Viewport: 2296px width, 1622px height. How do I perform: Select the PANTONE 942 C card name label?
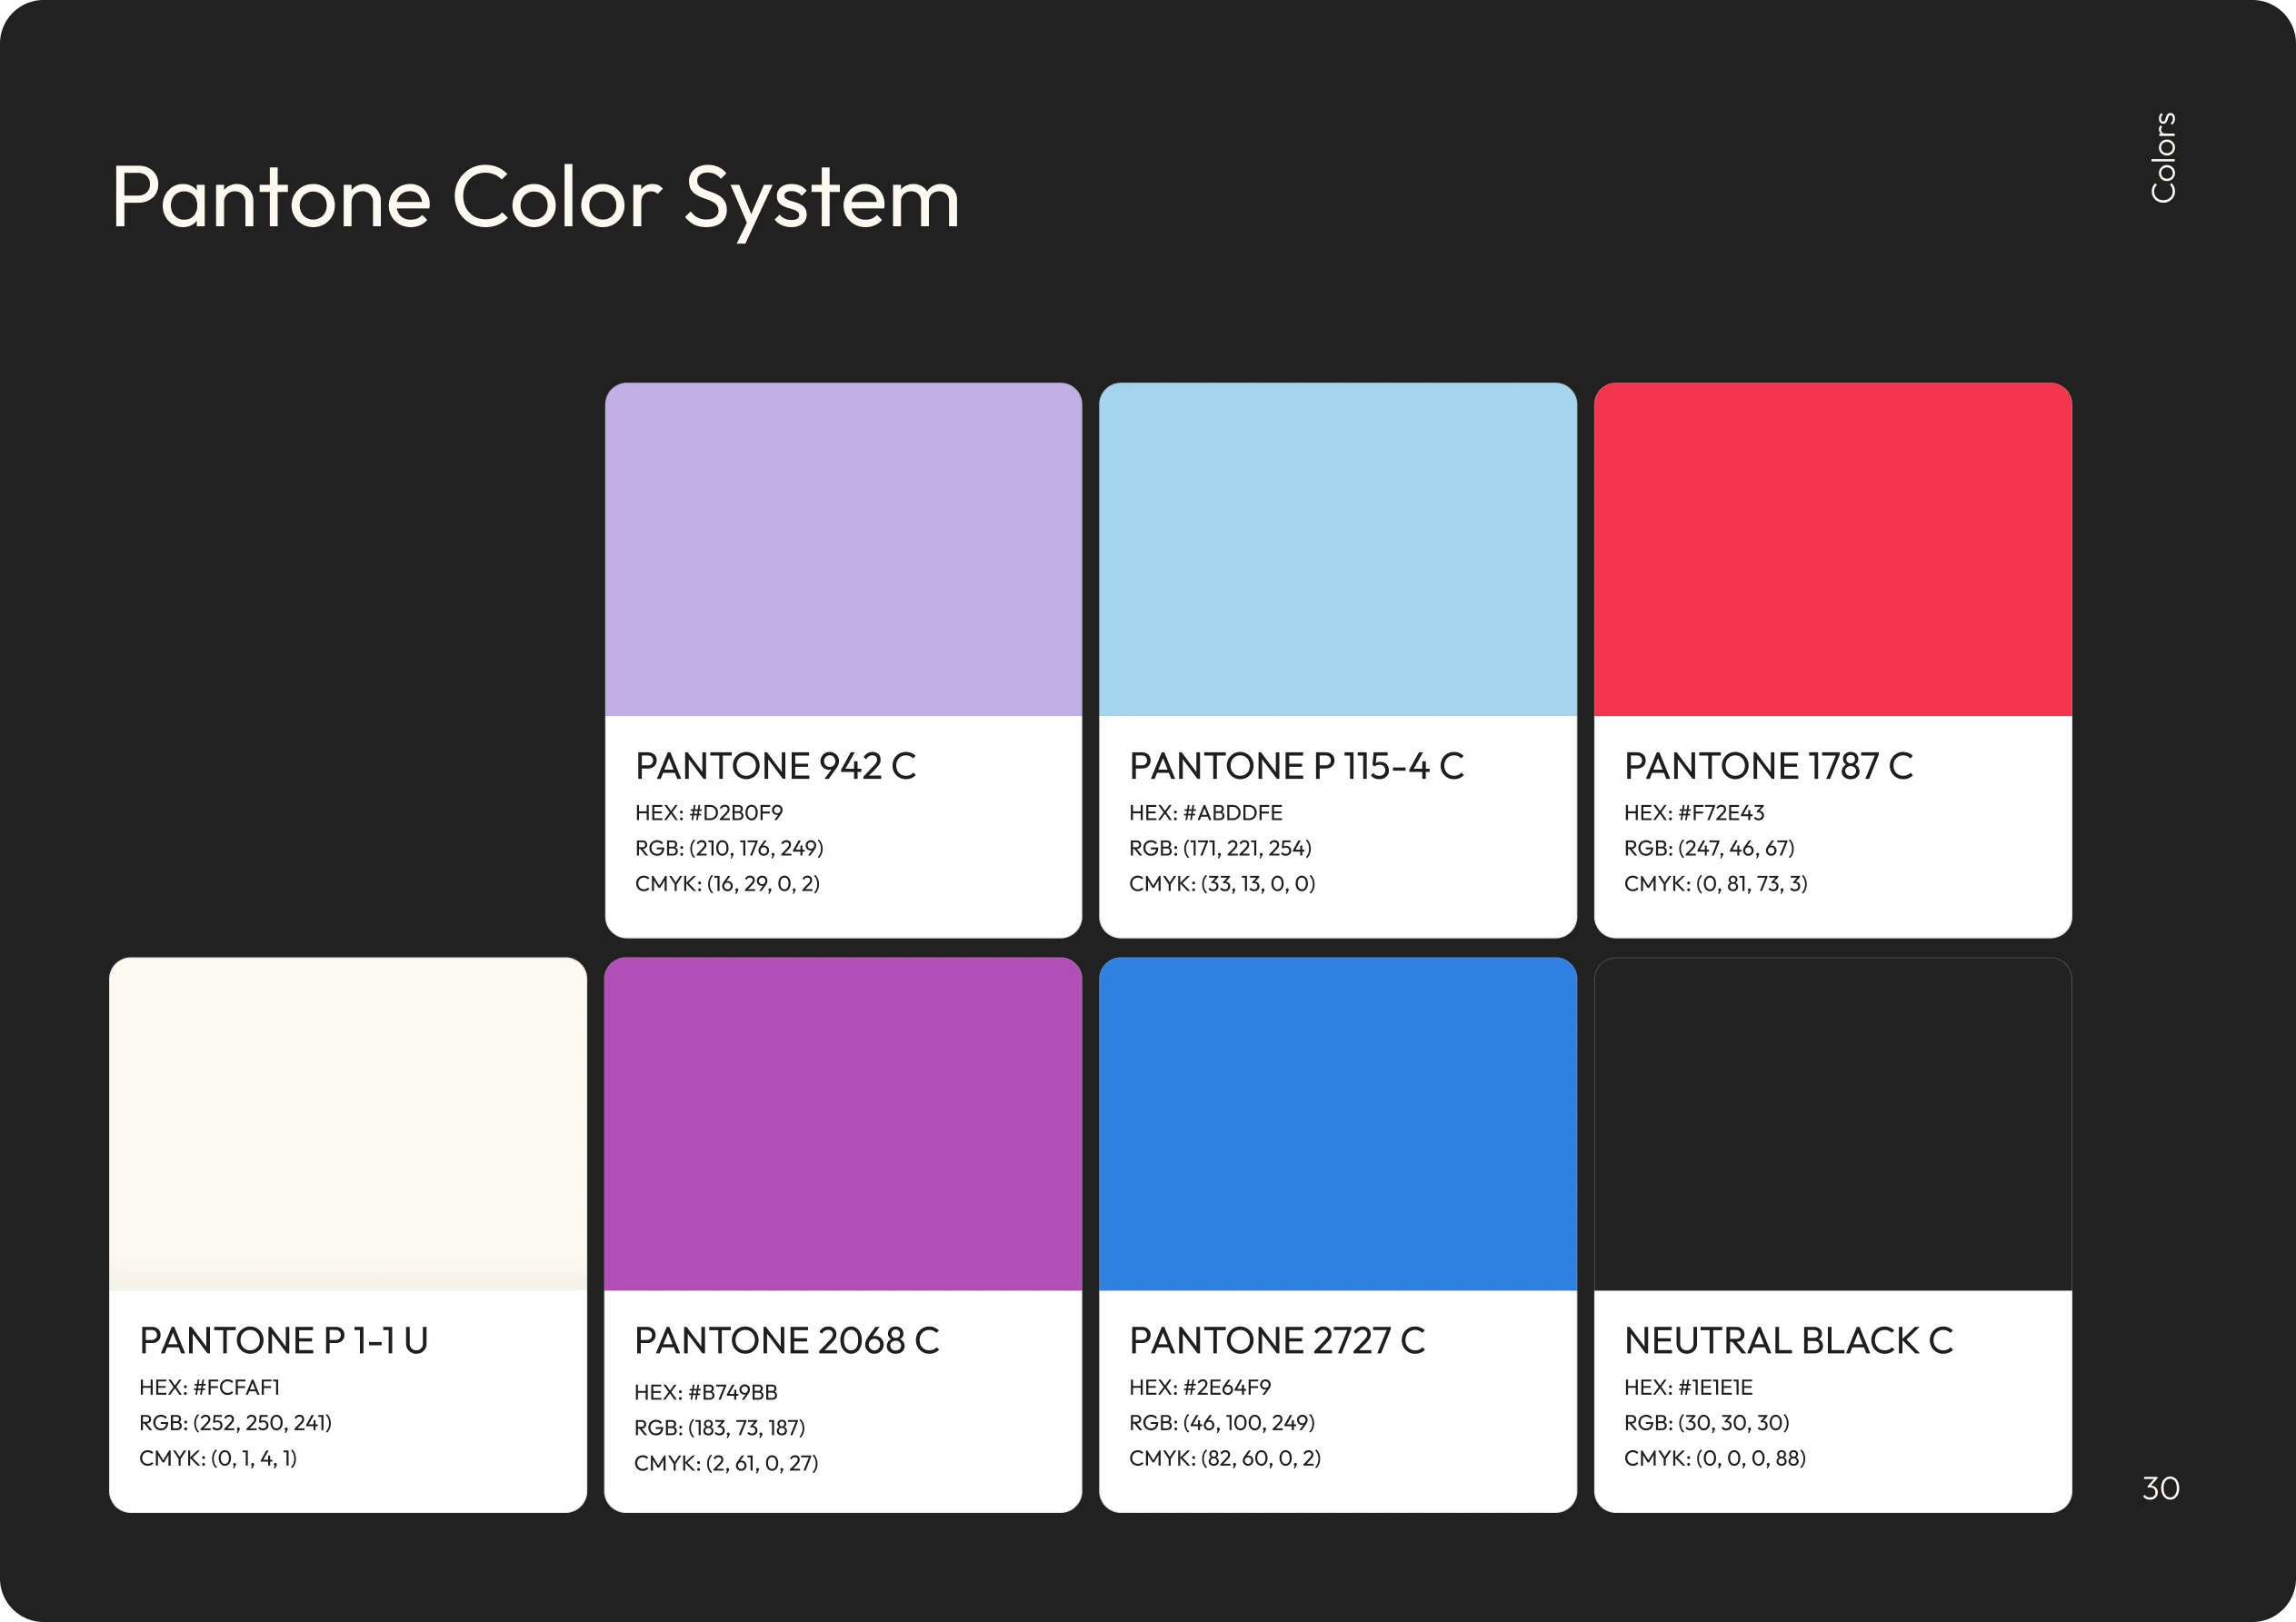[x=776, y=766]
